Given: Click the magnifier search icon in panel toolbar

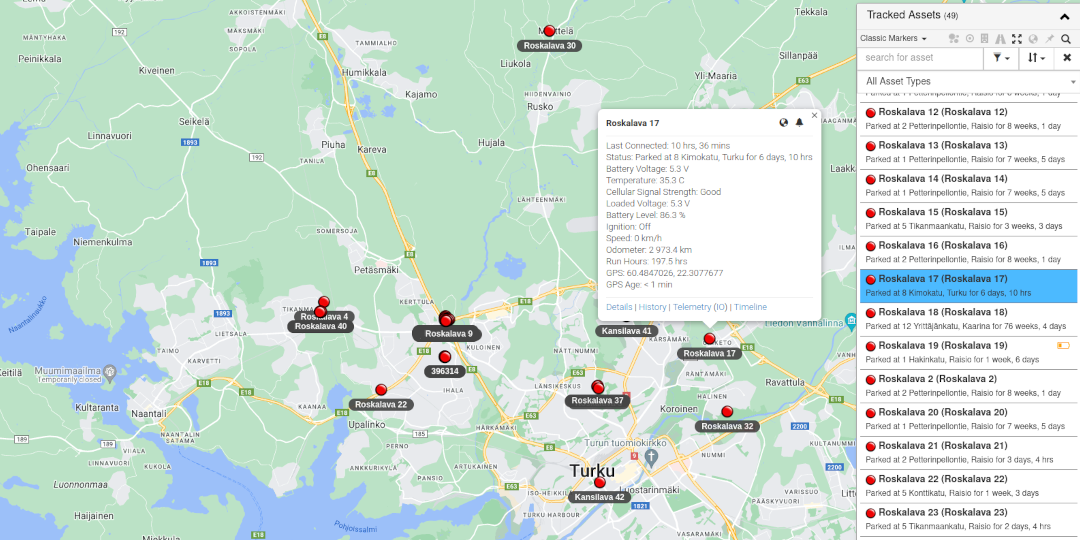Looking at the screenshot, I should pyautogui.click(x=1066, y=39).
